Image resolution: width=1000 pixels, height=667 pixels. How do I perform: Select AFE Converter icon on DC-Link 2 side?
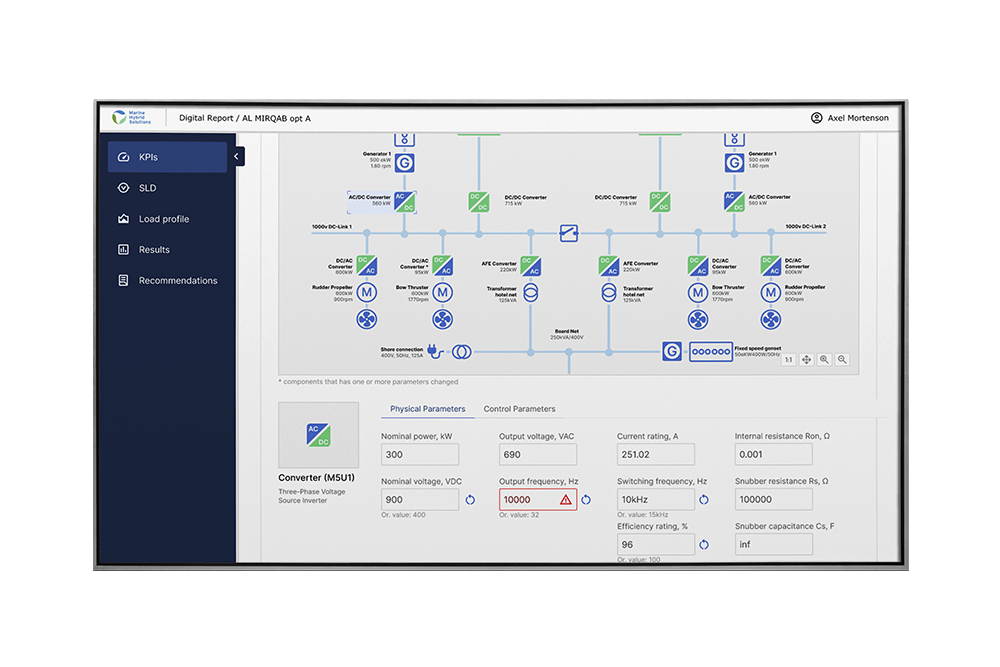(x=609, y=266)
